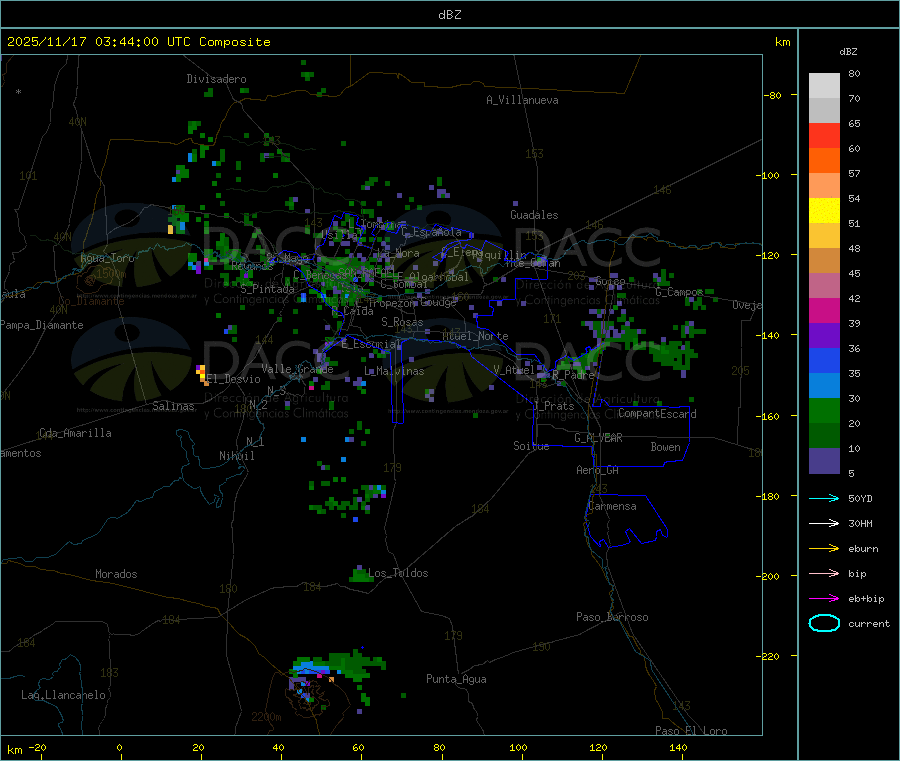This screenshot has height=761, width=900.
Task: Select the light blue 30–35 dBZ swatch
Action: coord(824,386)
